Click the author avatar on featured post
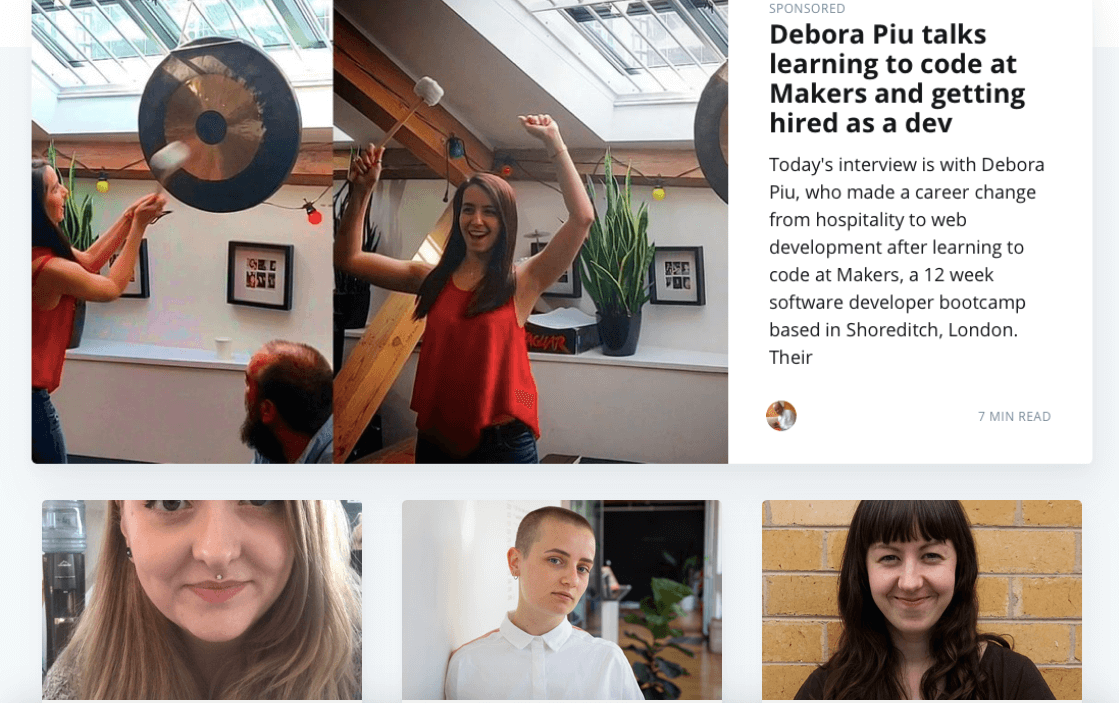This screenshot has width=1119, height=703. [781, 416]
